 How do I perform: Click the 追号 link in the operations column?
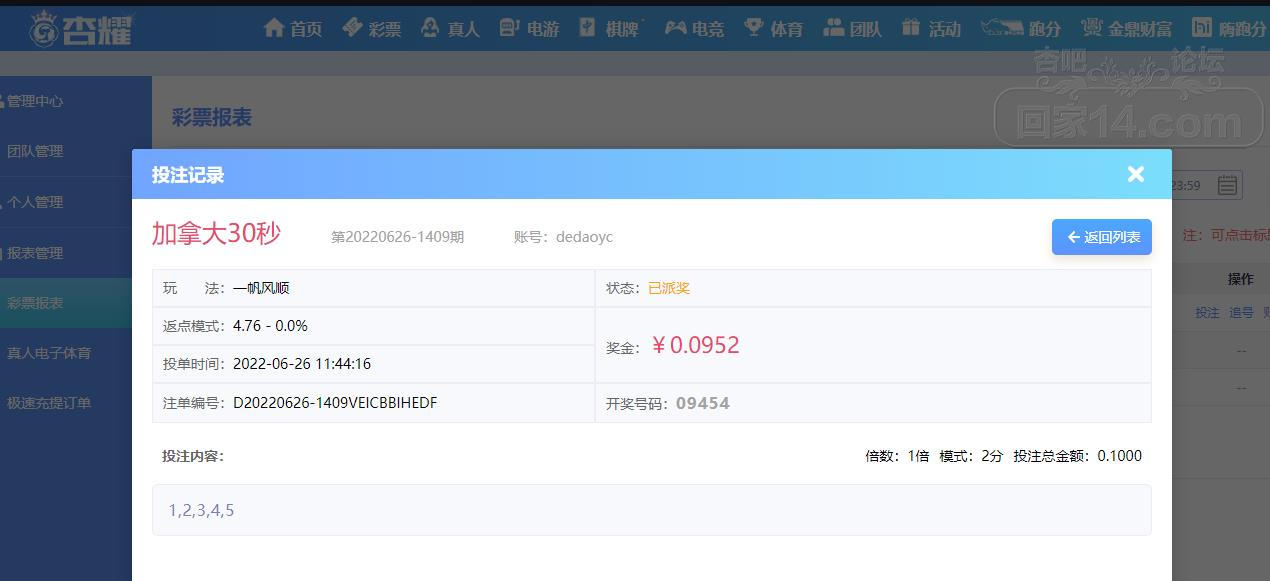pos(1241,313)
